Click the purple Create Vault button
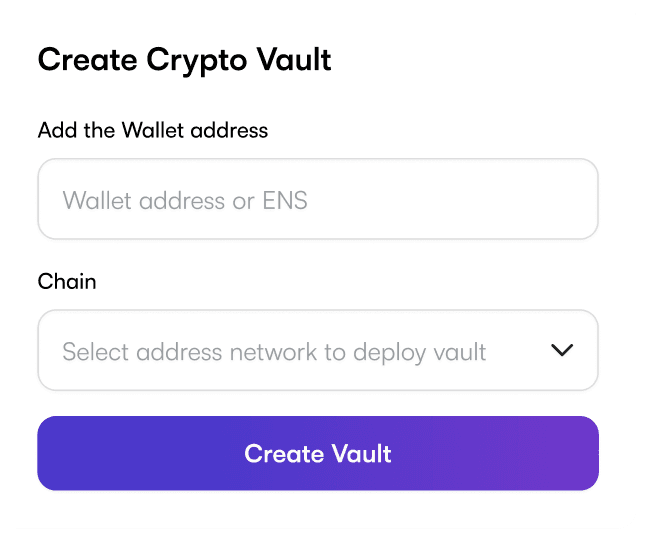The image size is (648, 541). pyautogui.click(x=317, y=453)
